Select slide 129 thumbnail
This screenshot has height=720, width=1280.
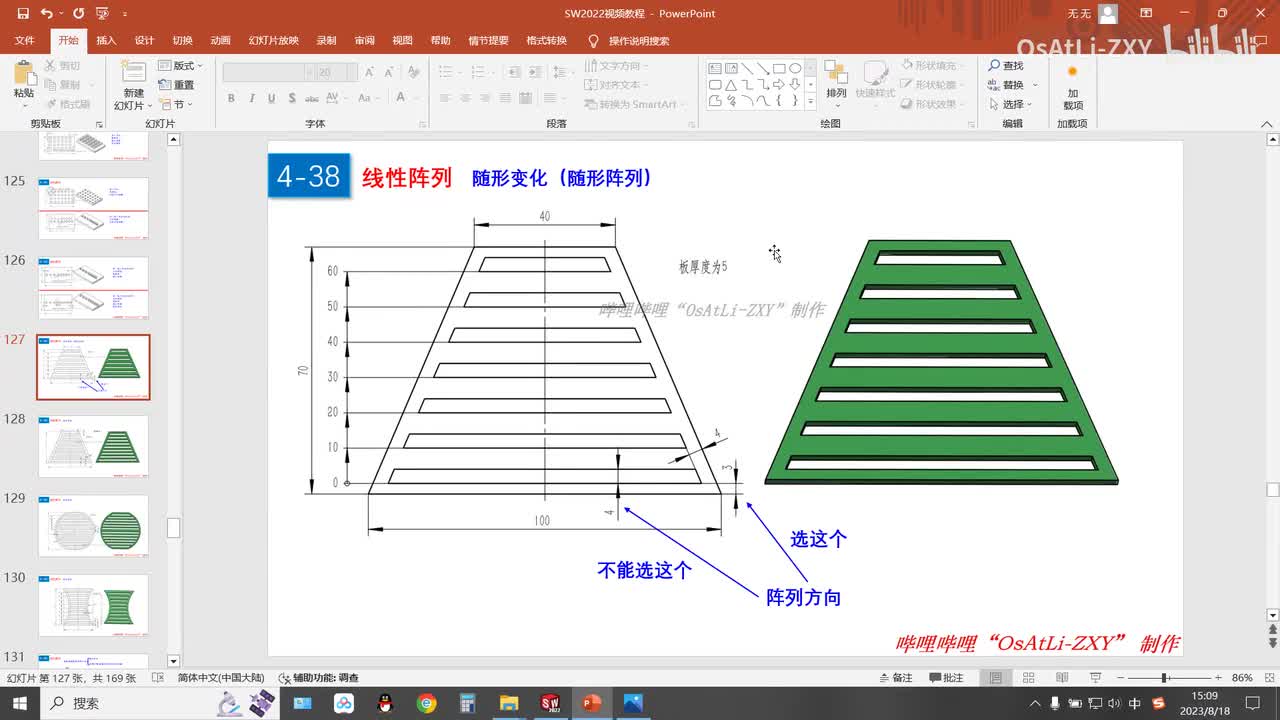pyautogui.click(x=93, y=526)
